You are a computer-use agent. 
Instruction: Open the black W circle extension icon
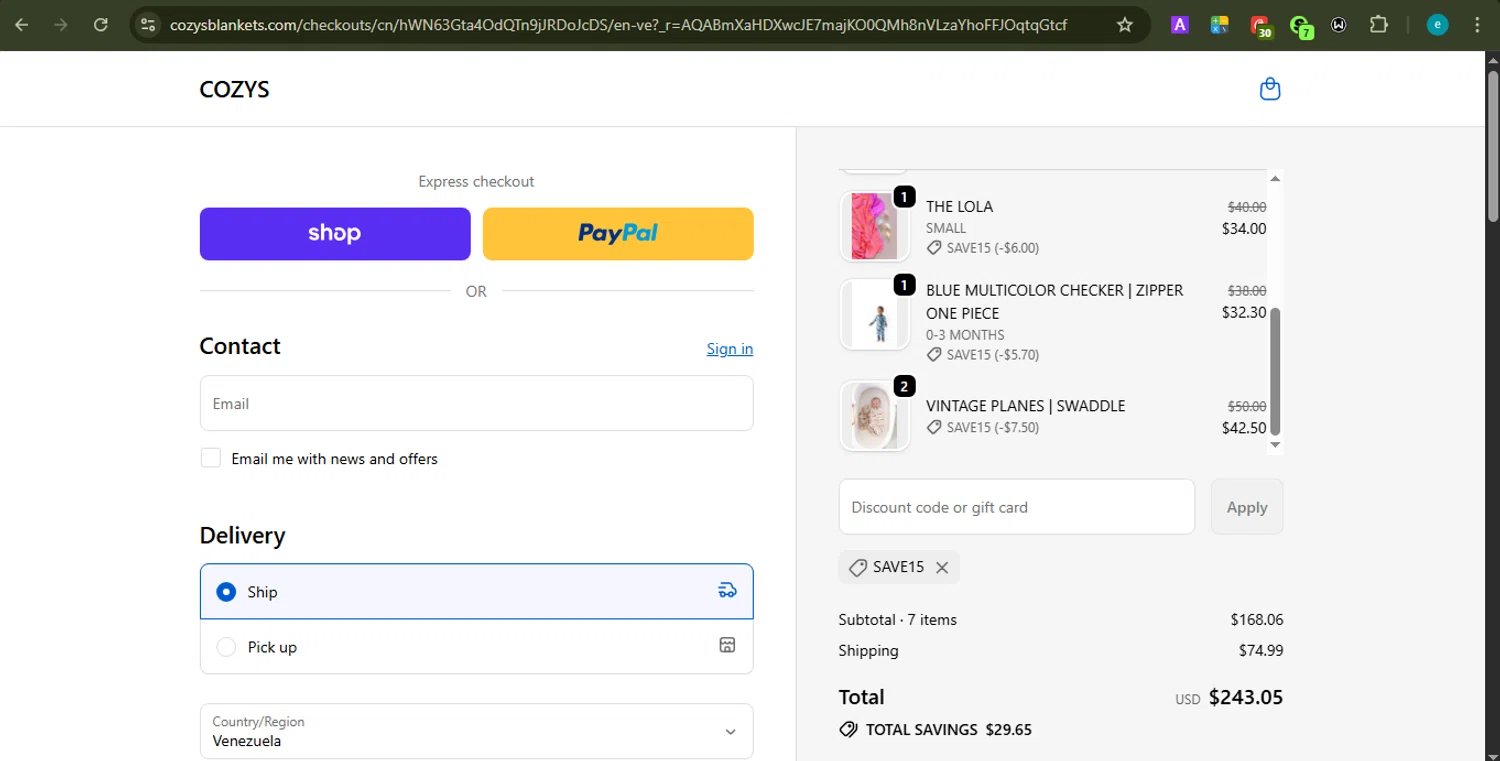pyautogui.click(x=1339, y=25)
